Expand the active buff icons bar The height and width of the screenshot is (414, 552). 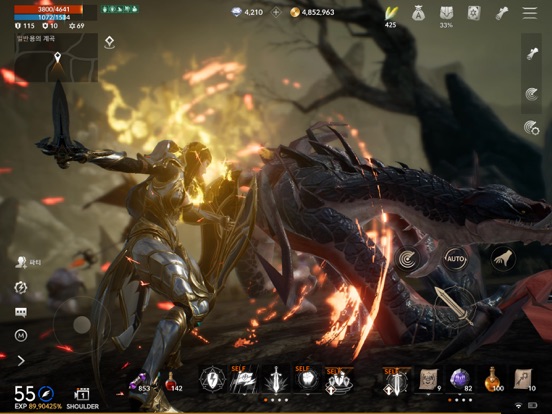point(120,9)
